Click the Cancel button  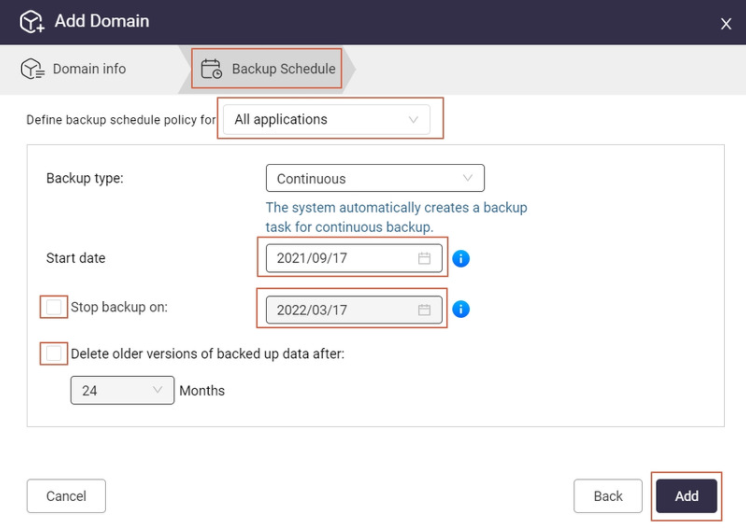[x=66, y=496]
